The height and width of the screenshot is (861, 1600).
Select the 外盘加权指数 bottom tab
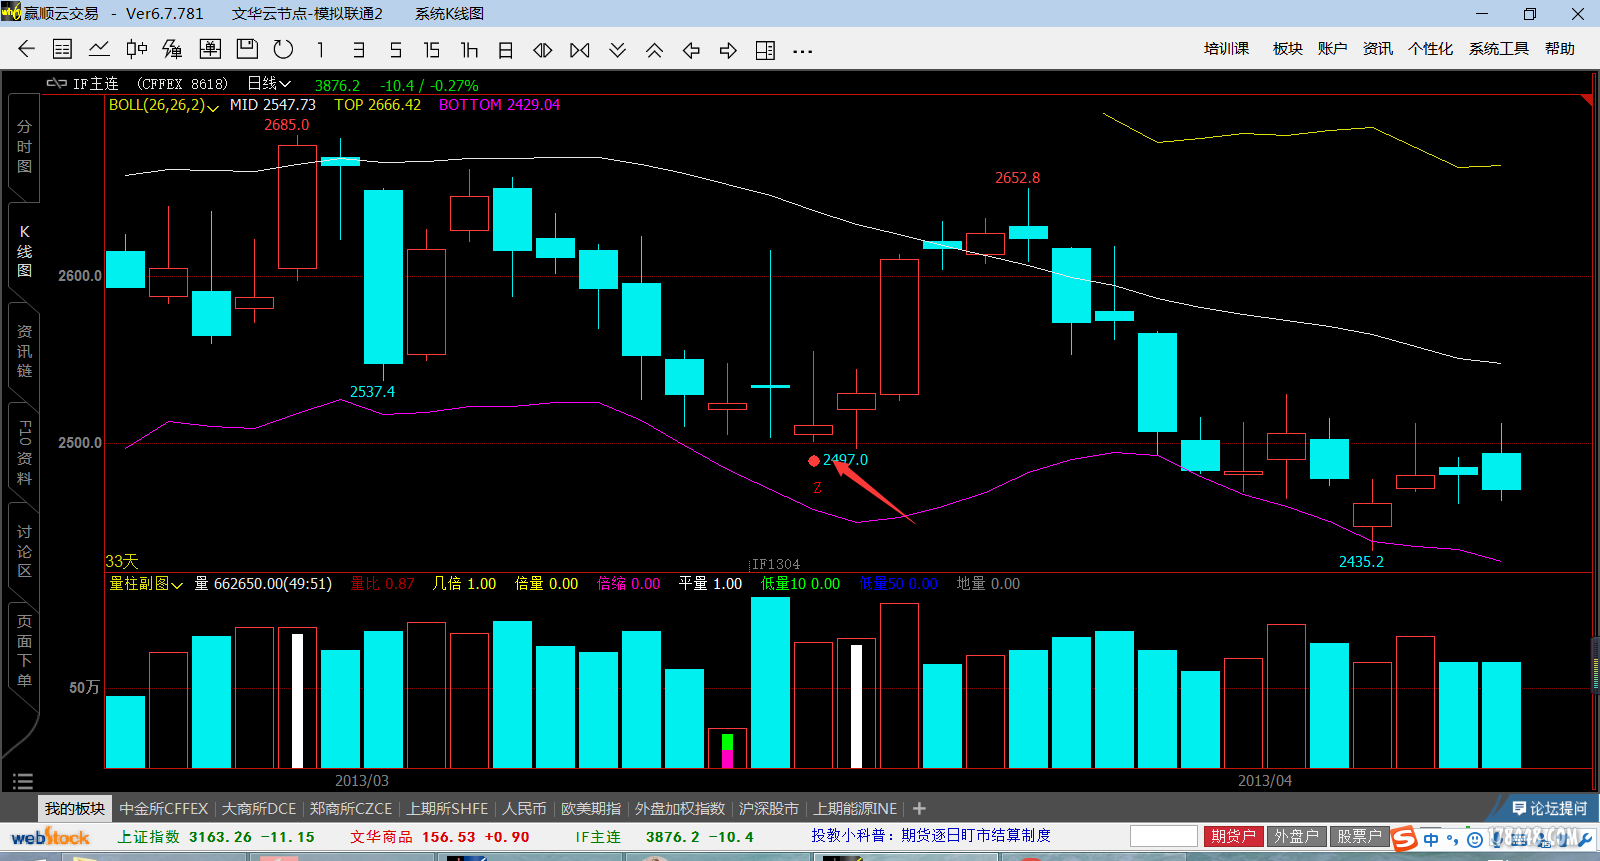point(680,808)
